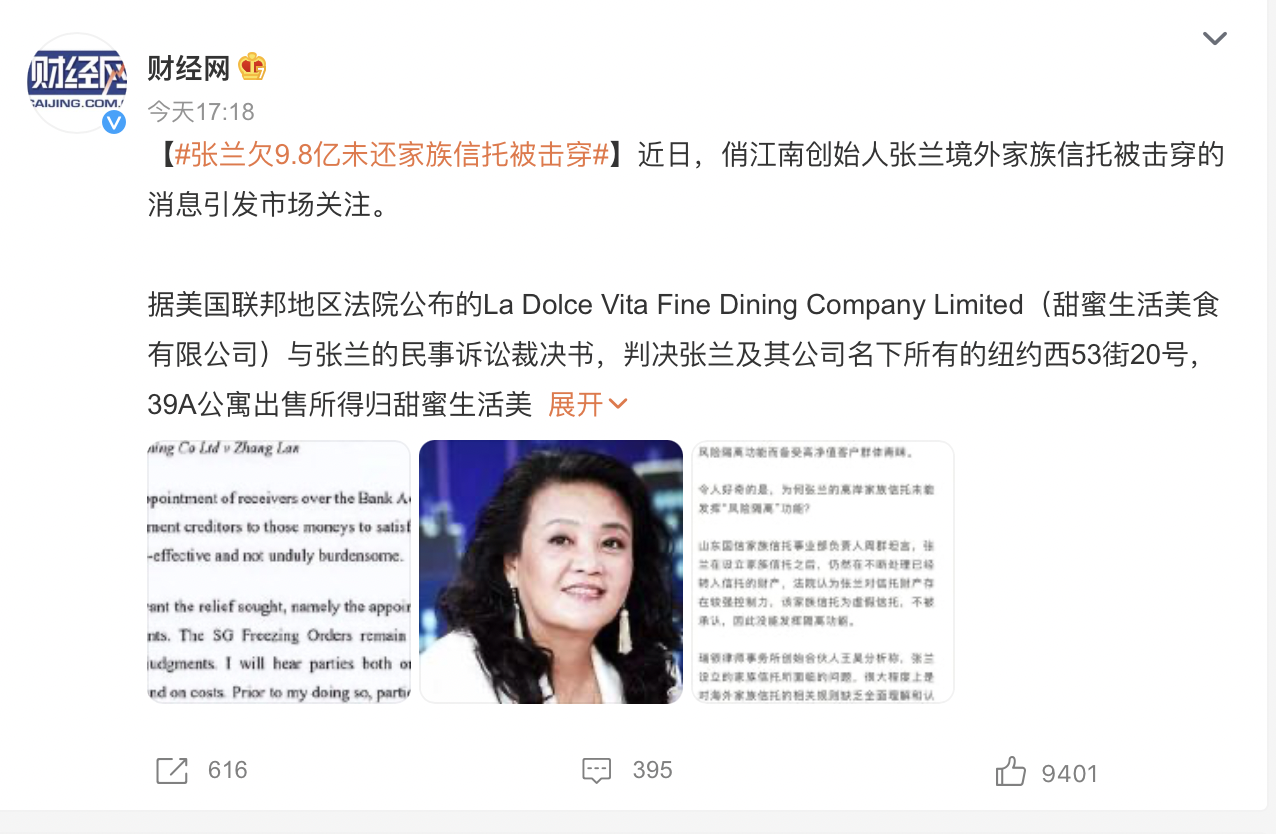
Task: Click the small arrow beside 展开
Action: click(x=618, y=404)
